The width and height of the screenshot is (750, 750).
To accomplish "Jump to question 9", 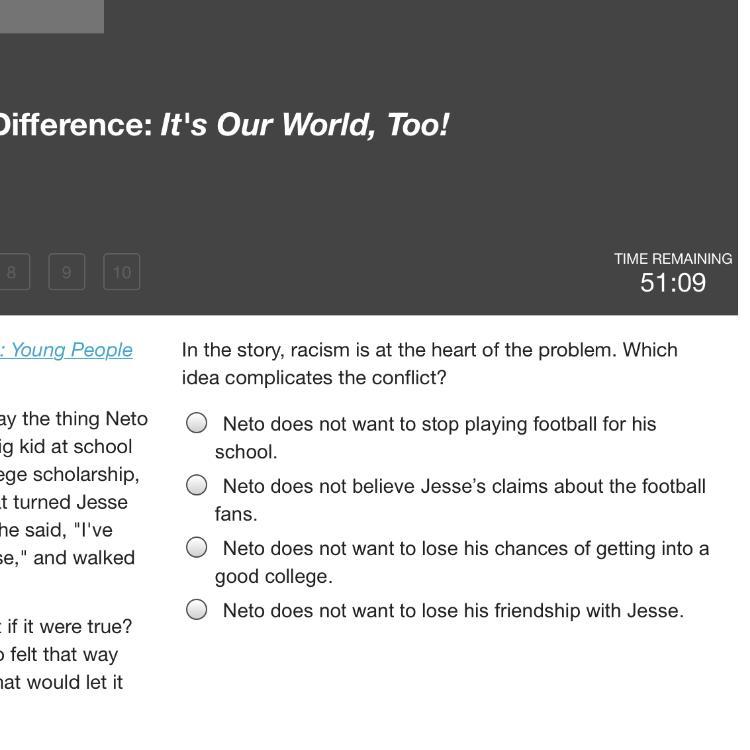I will pyautogui.click(x=66, y=272).
